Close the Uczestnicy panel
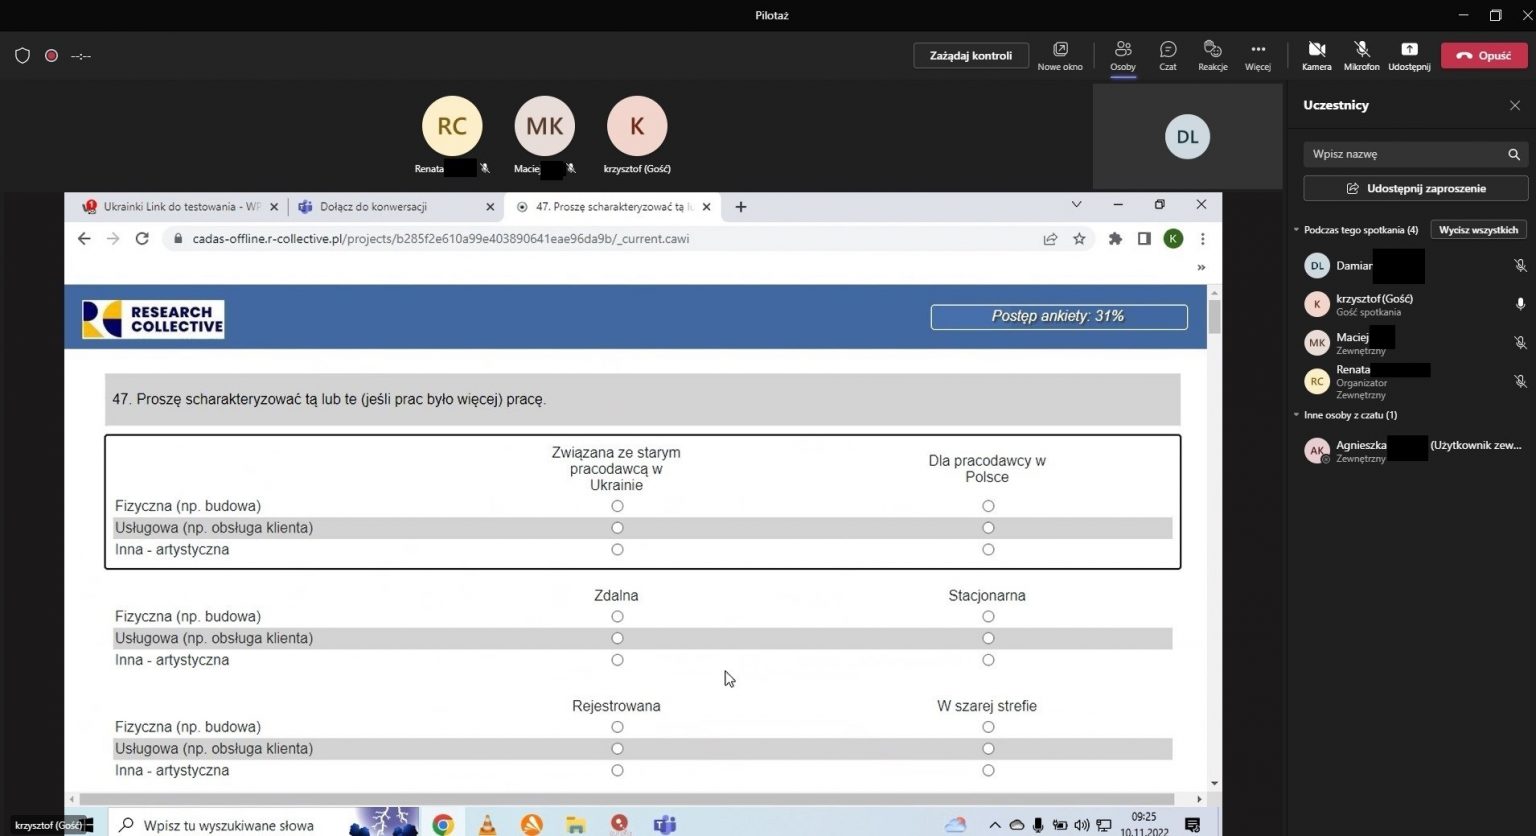The width and height of the screenshot is (1536, 836). [x=1514, y=105]
